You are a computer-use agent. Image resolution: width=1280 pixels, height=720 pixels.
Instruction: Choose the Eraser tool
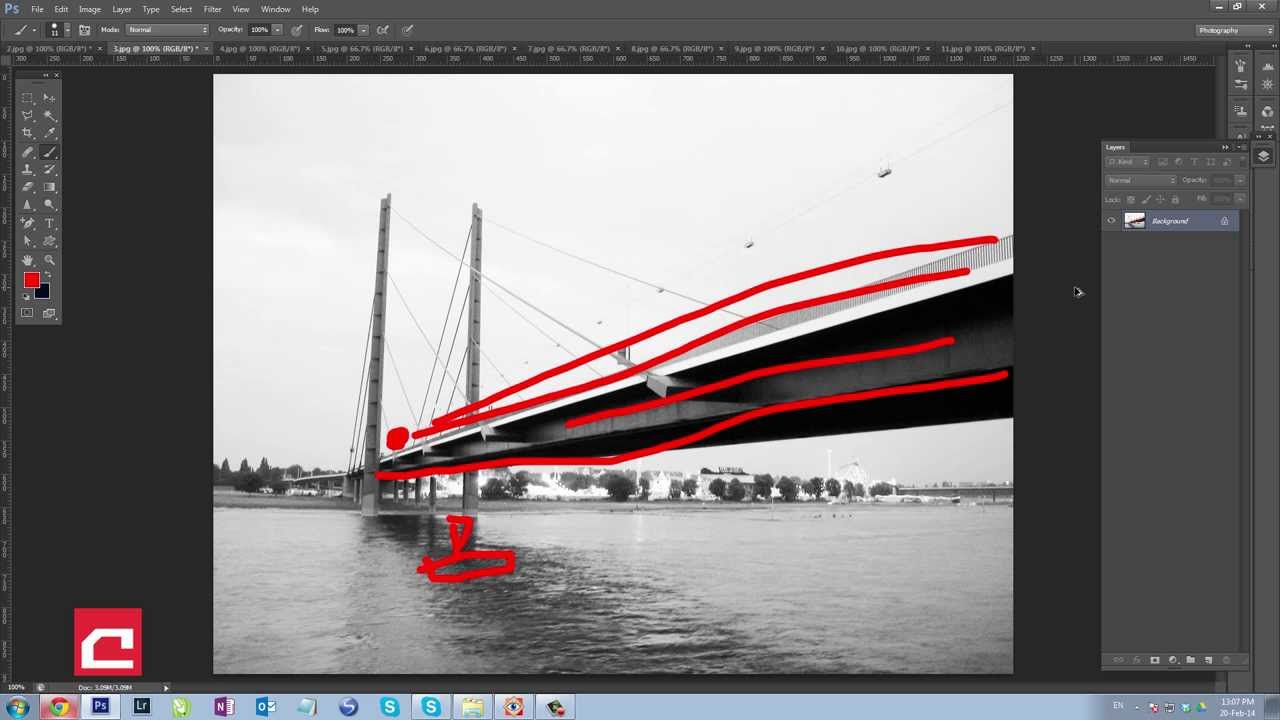tap(28, 187)
